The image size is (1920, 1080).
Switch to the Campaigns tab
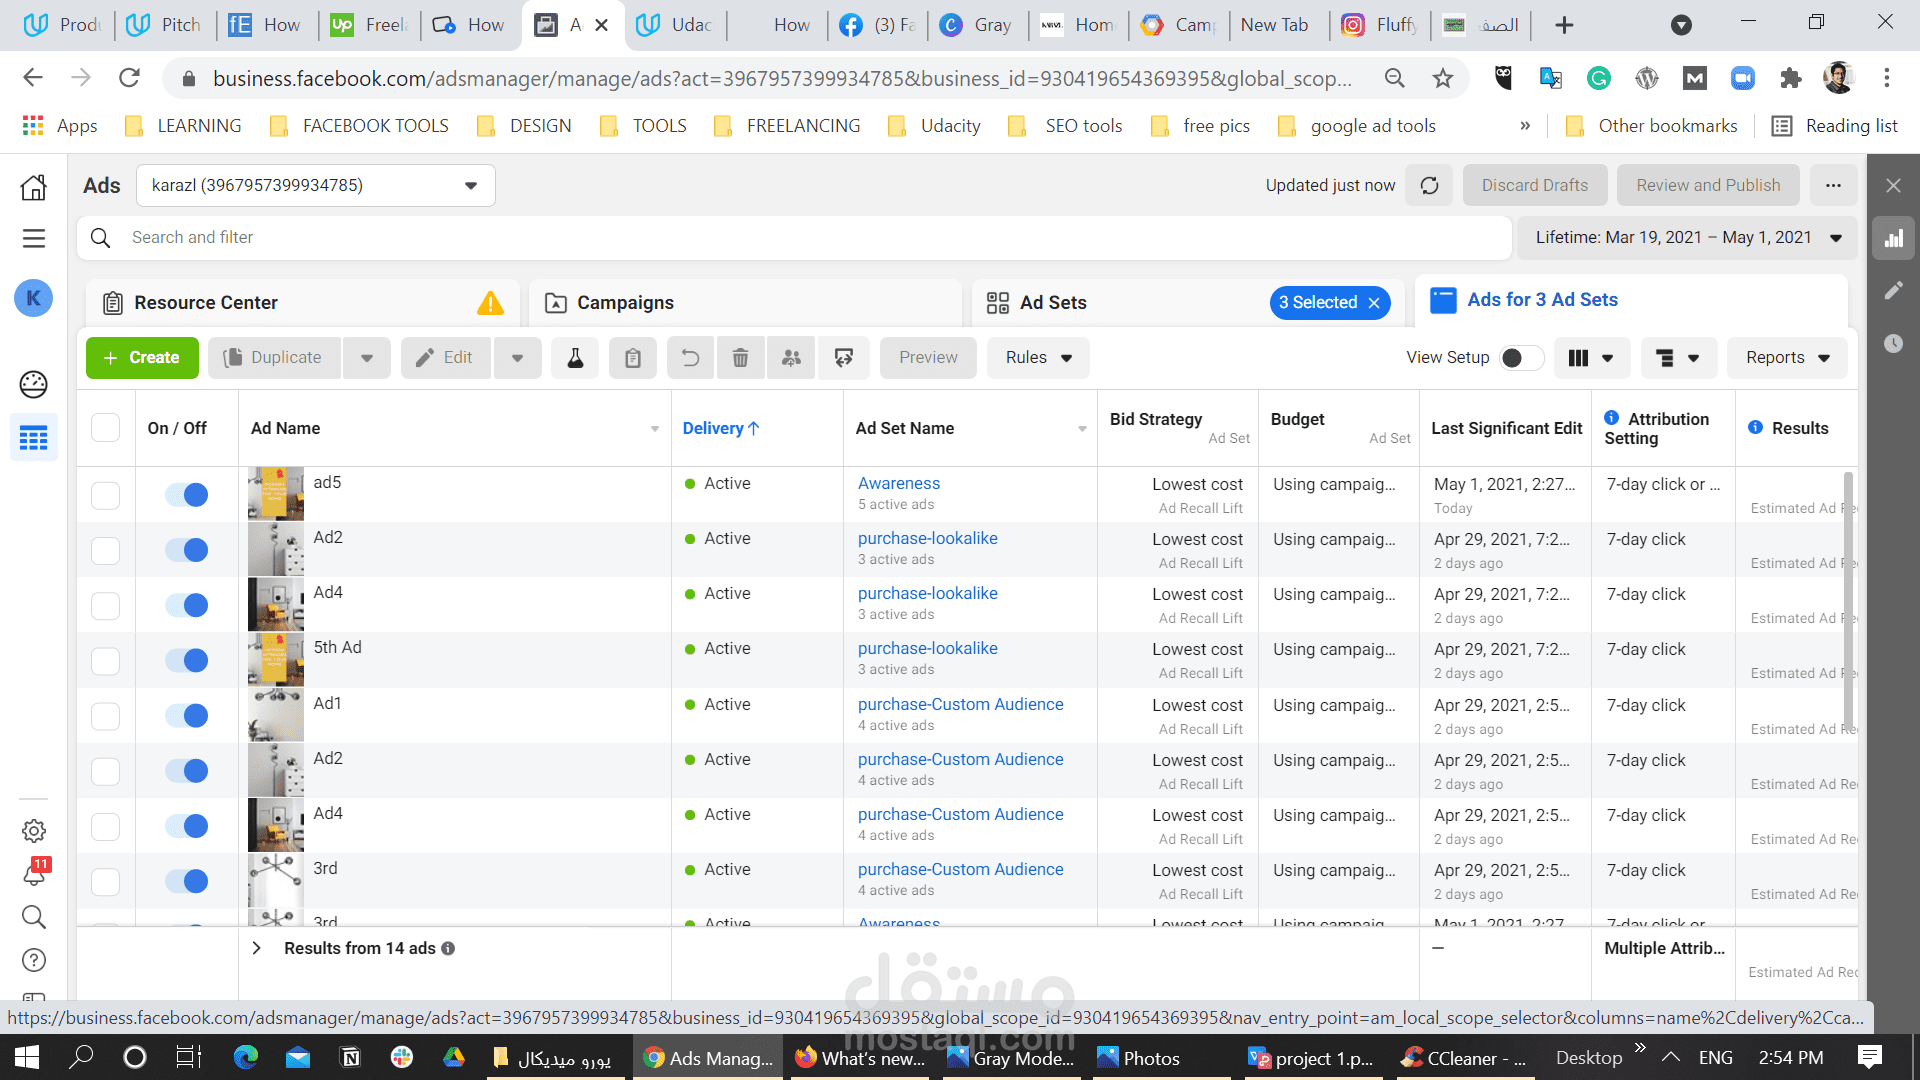point(625,303)
